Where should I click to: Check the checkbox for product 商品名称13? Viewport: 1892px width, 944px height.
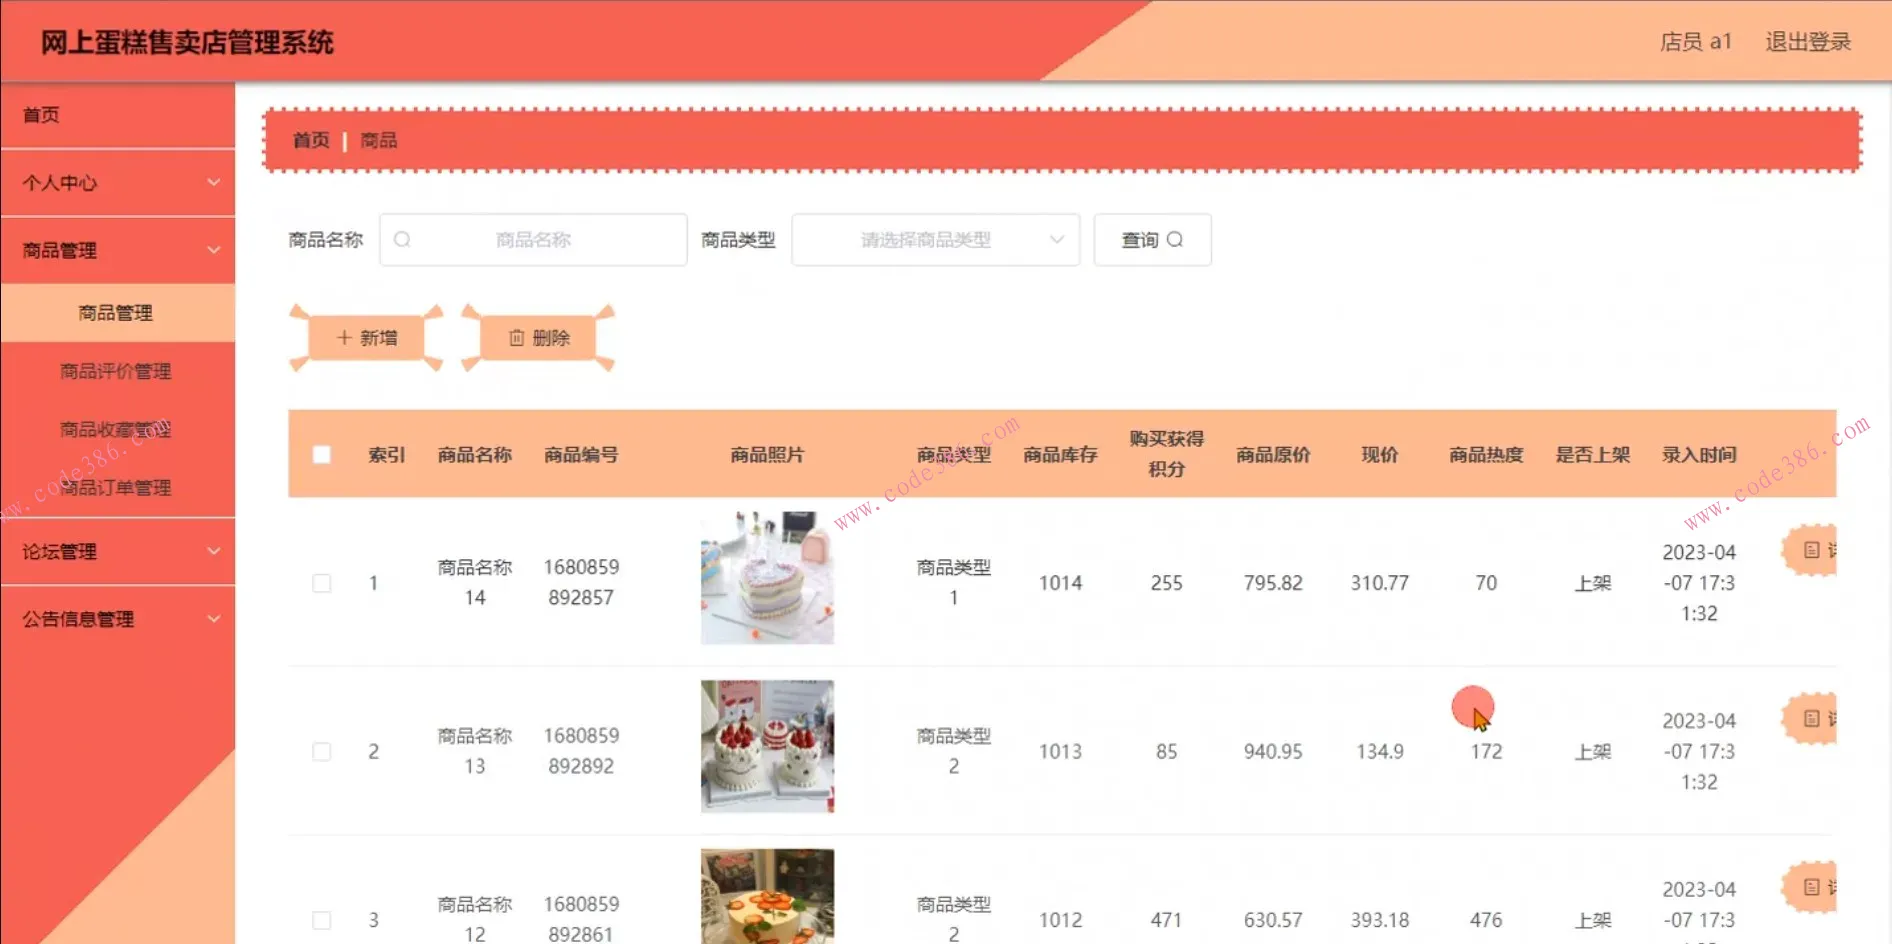point(321,751)
